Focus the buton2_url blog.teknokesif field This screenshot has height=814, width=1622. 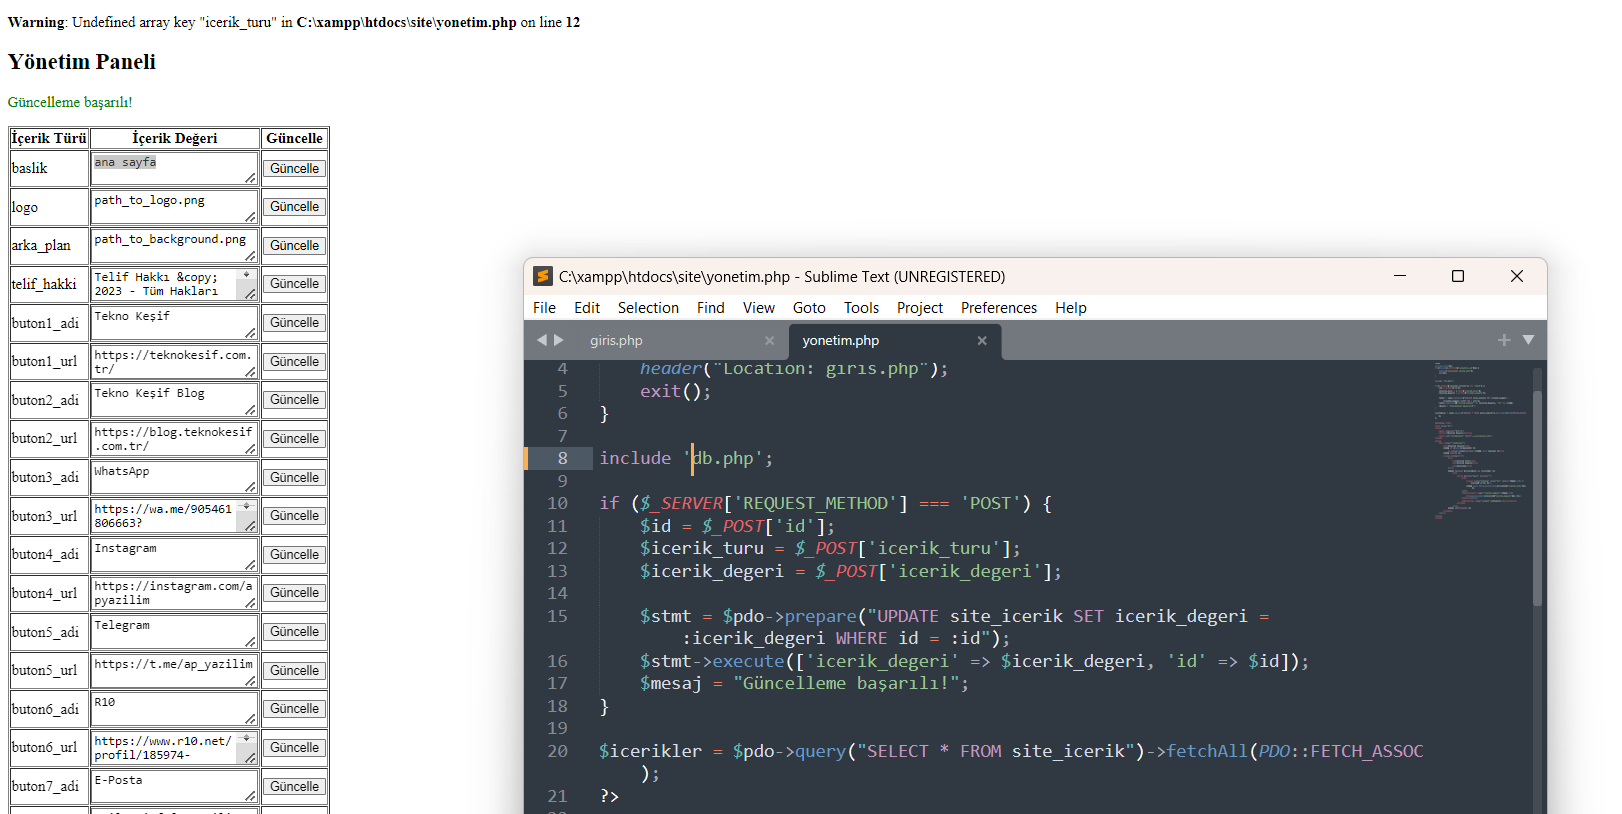point(174,439)
